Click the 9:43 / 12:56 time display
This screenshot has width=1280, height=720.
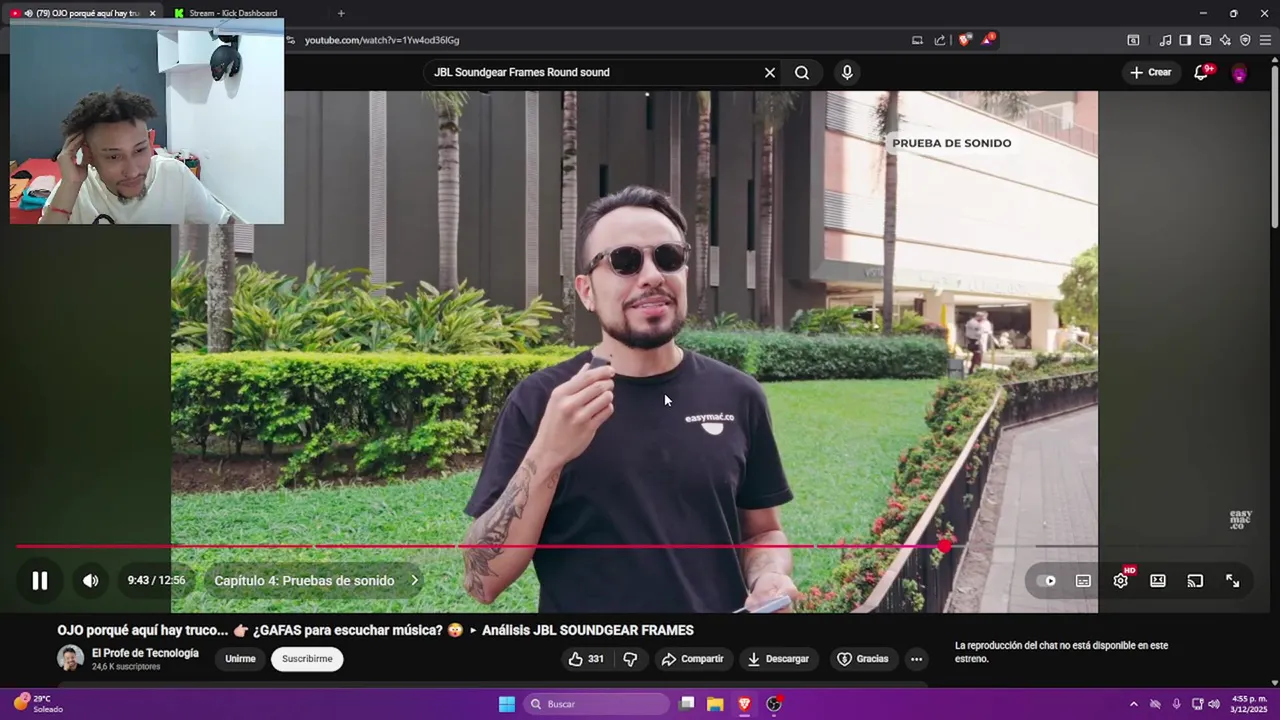156,581
